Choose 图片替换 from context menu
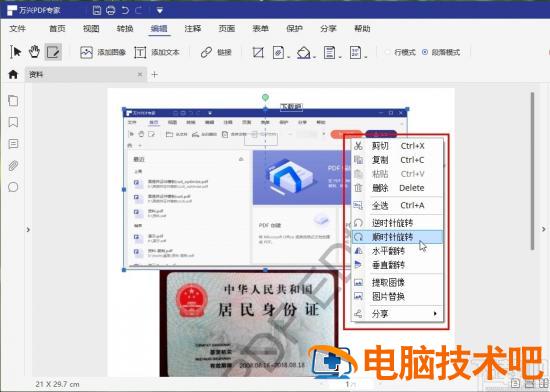This screenshot has height=392, width=550. pos(397,297)
